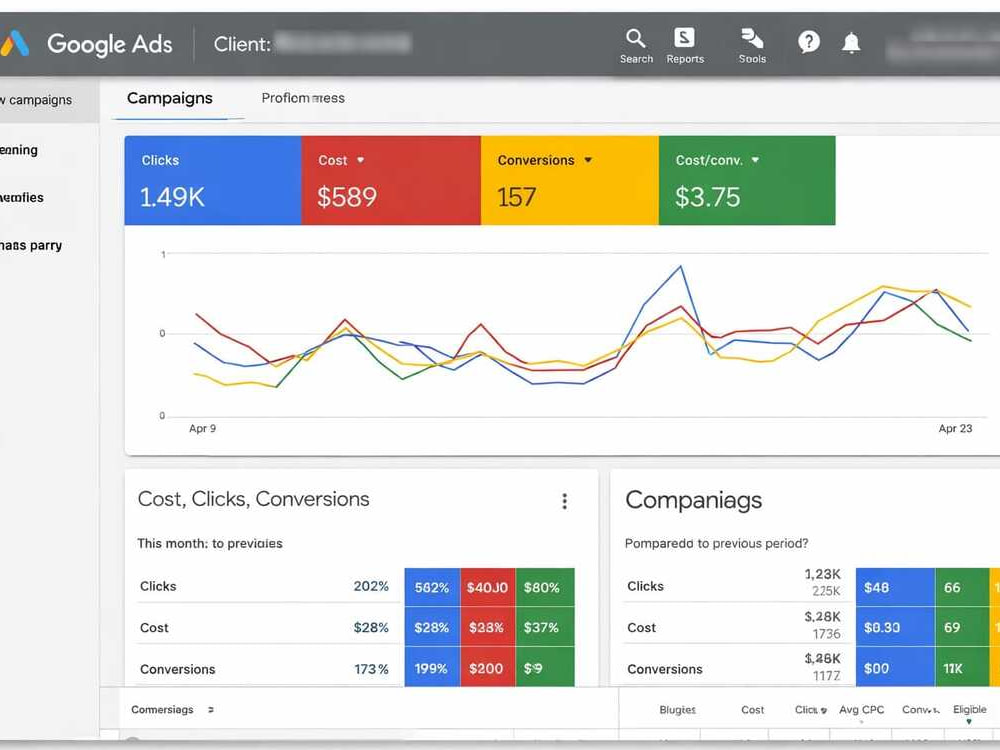Click the red '$200' cell
1000x750 pixels.
point(487,668)
